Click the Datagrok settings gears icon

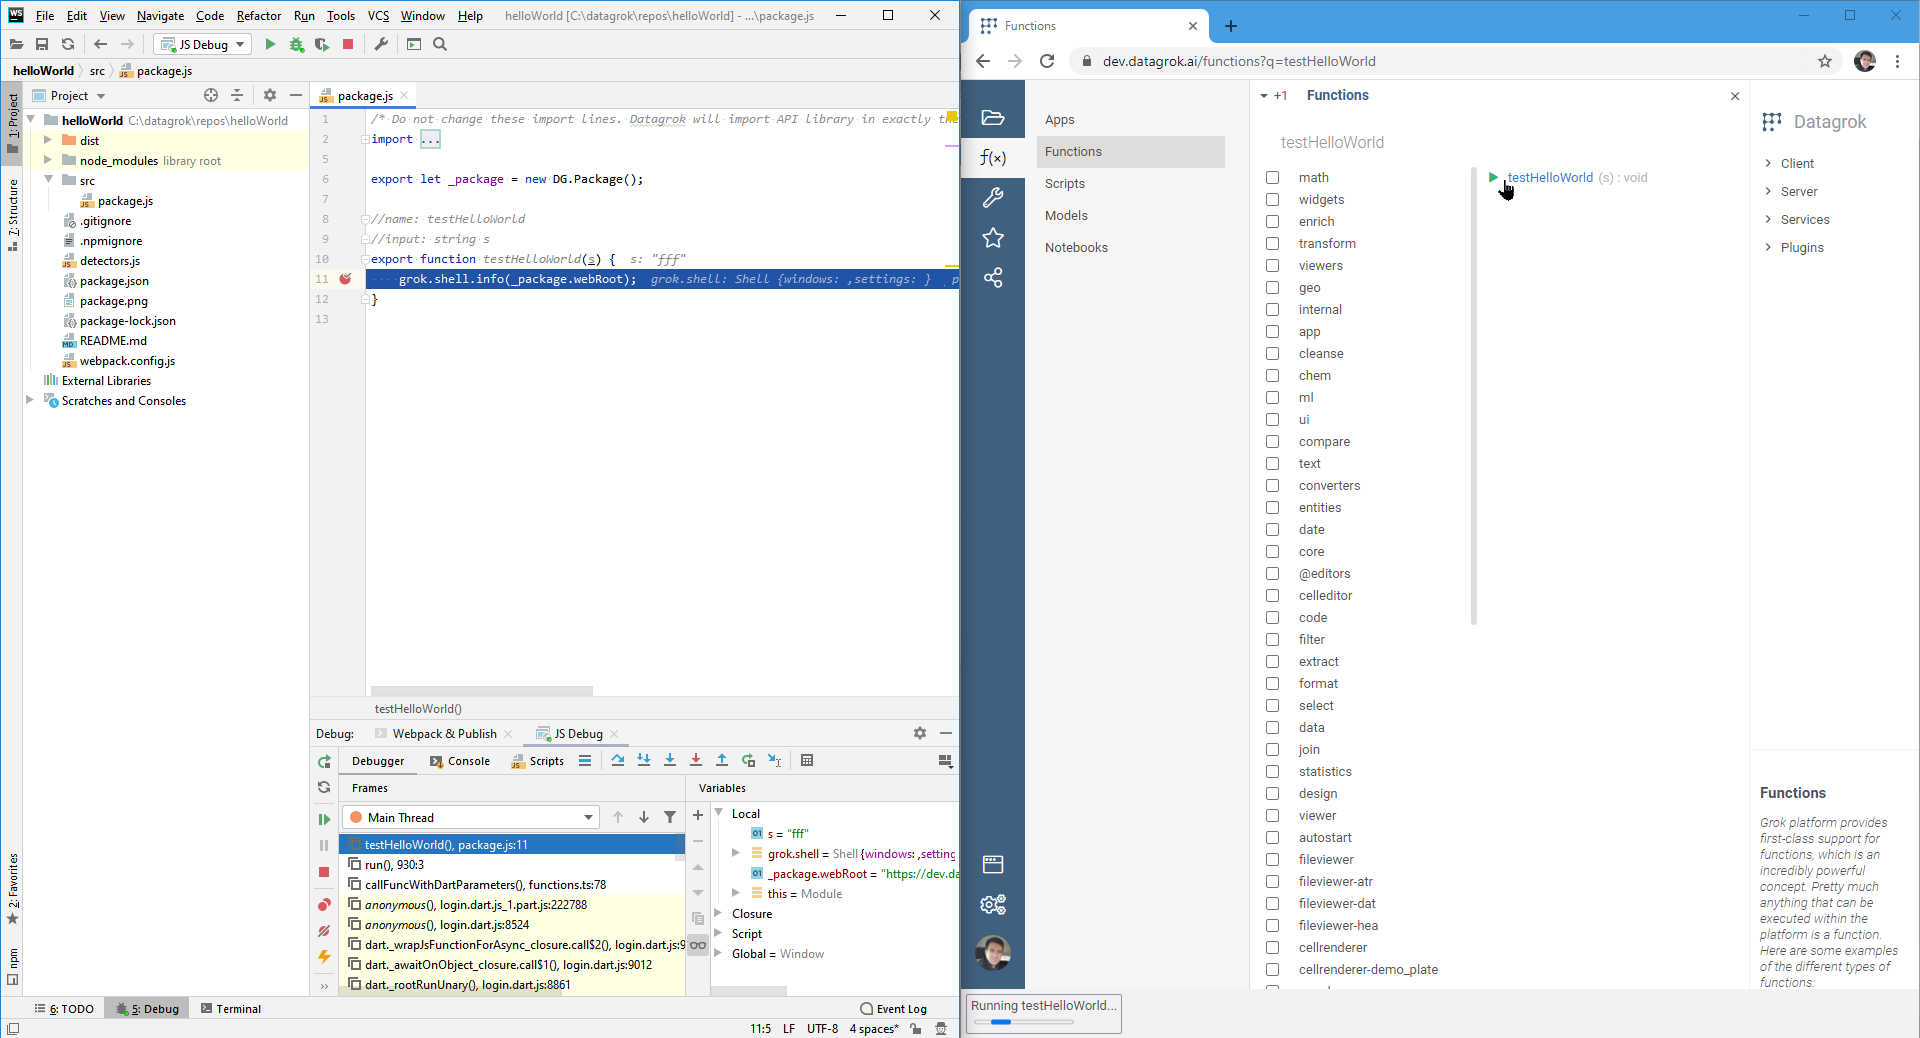pos(994,904)
